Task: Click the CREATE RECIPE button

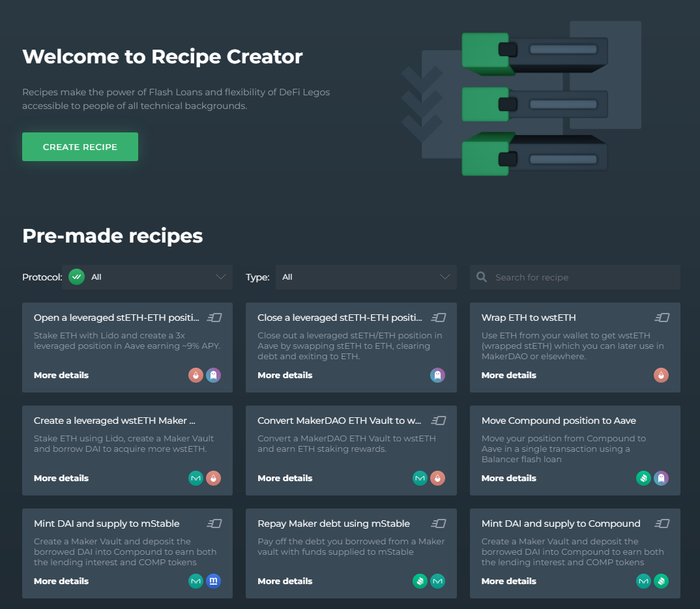Action: 80,146
